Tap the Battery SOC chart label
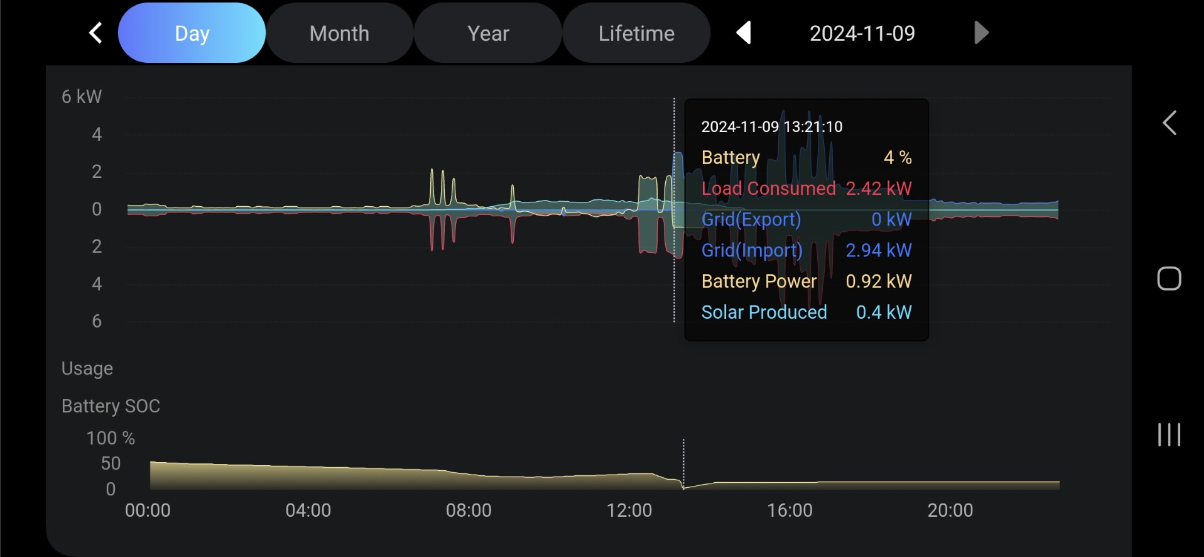Screen dimensions: 1204x557 click(x=110, y=406)
